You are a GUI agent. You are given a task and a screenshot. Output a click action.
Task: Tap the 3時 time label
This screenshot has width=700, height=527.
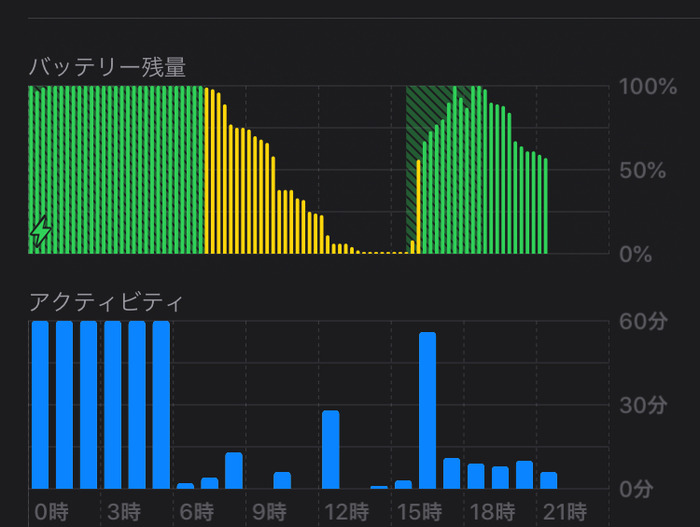point(124,512)
